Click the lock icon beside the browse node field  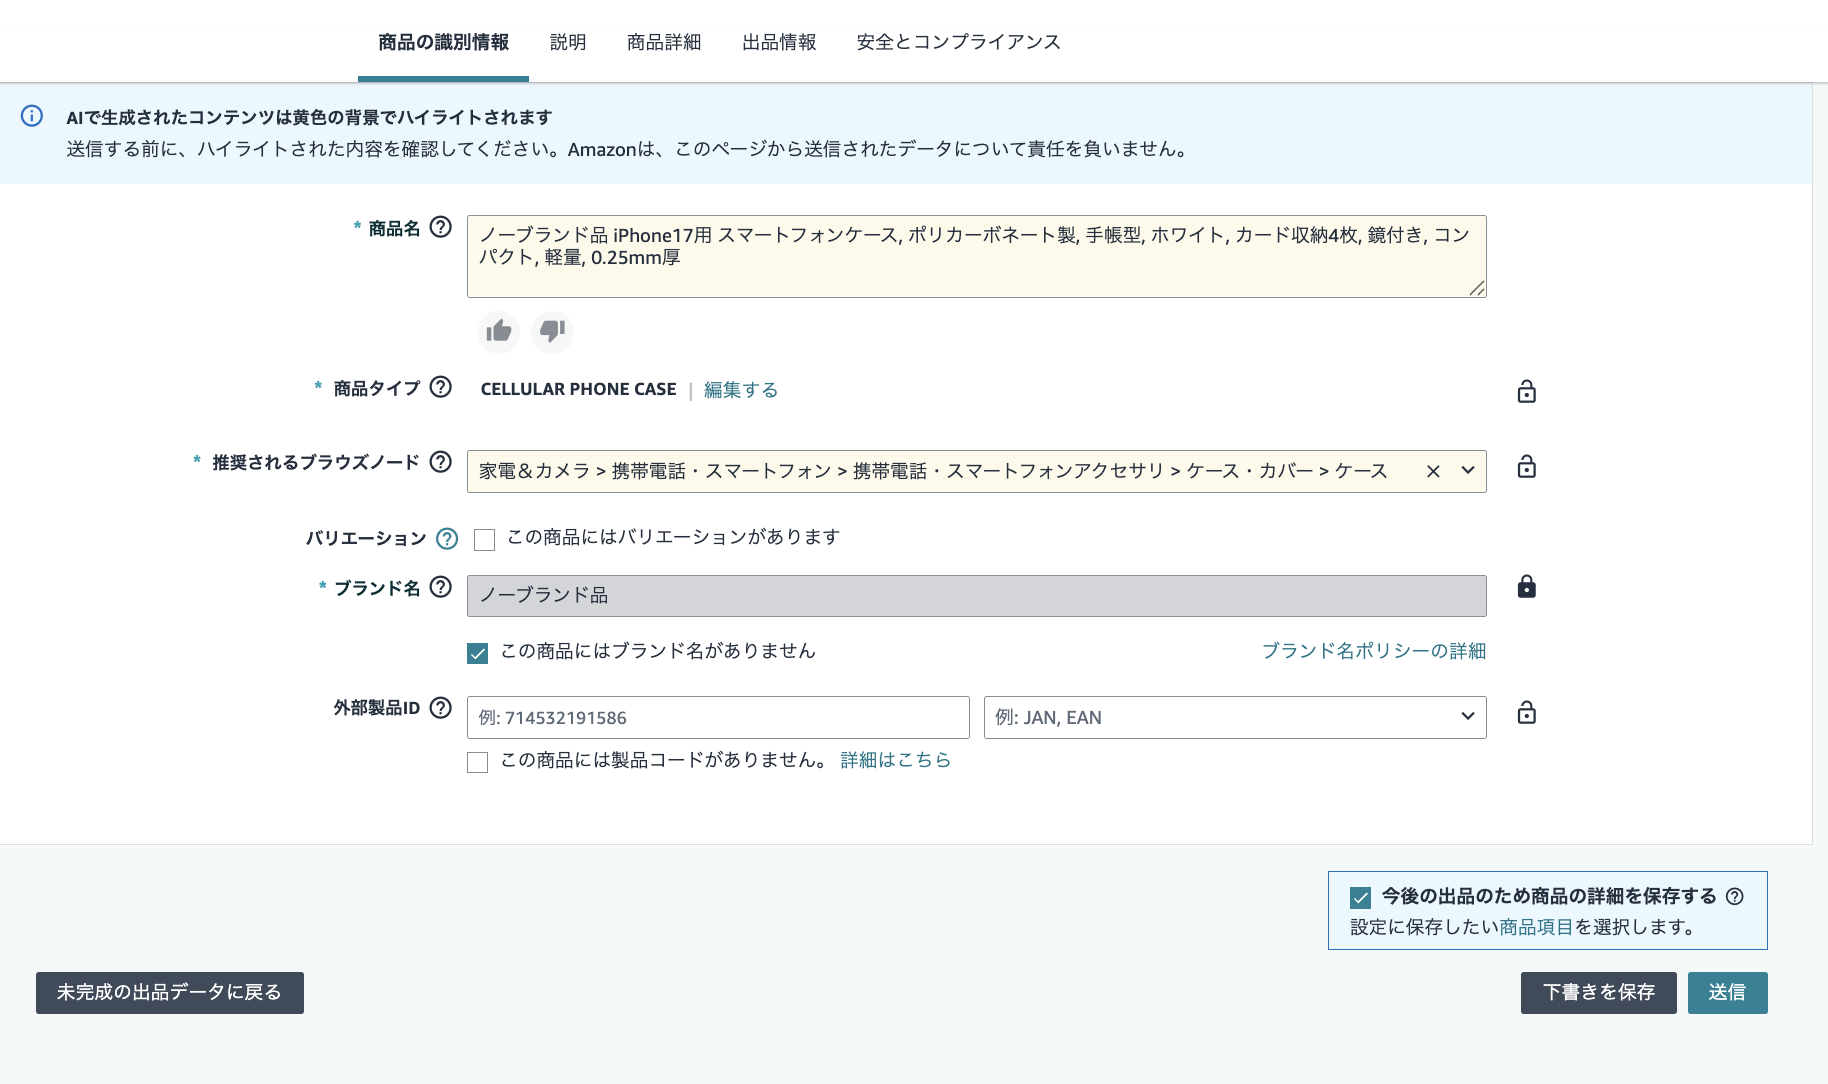pos(1526,467)
